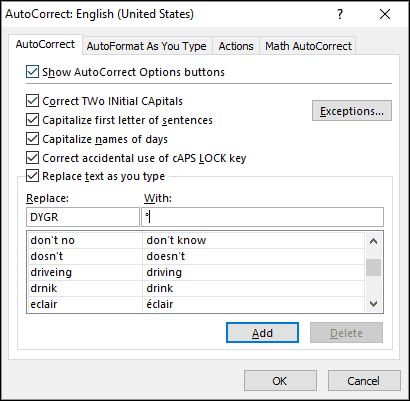This screenshot has height=401, width=410.
Task: Click the list scroll down arrow
Action: click(x=373, y=304)
